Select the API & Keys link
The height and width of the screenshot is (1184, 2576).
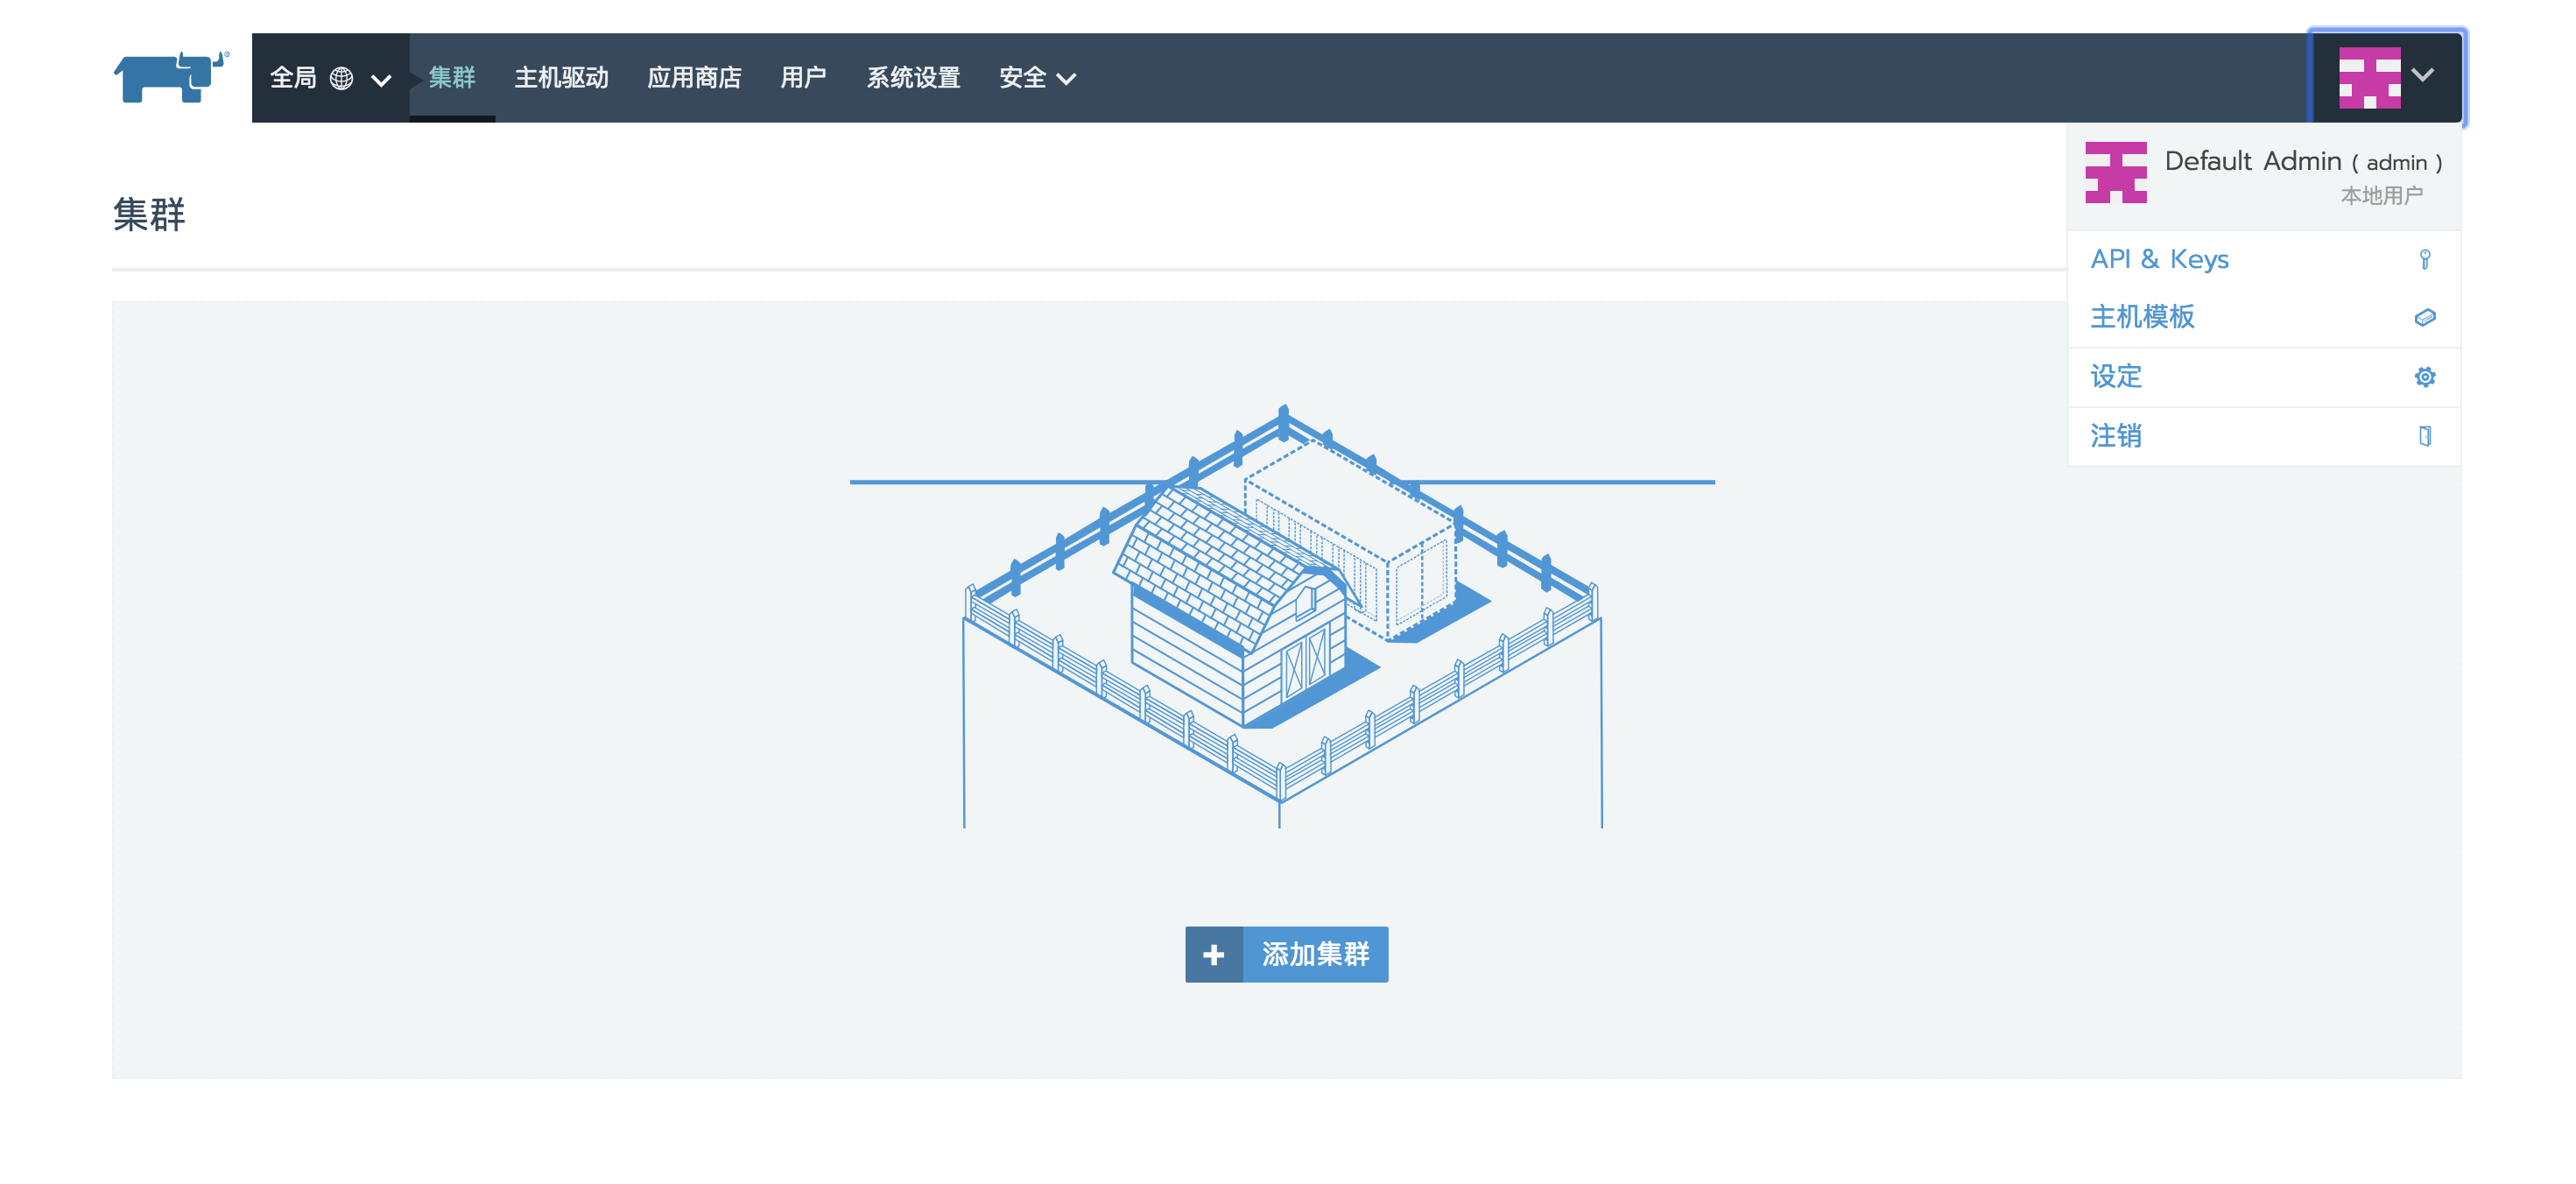click(2158, 260)
